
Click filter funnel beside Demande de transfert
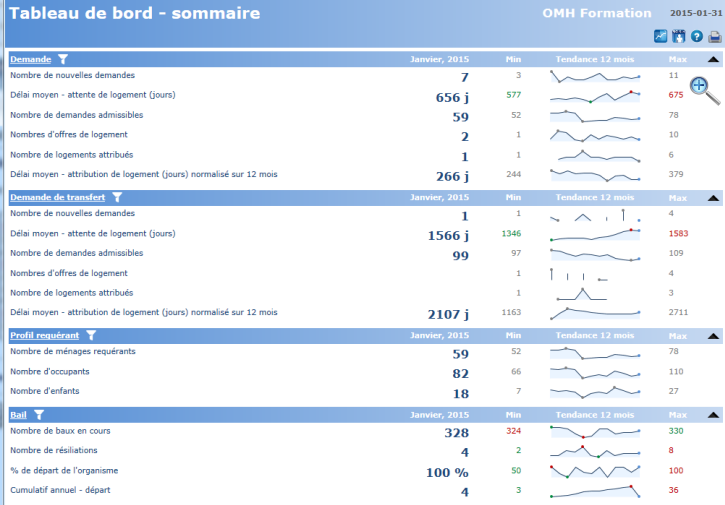[x=116, y=198]
